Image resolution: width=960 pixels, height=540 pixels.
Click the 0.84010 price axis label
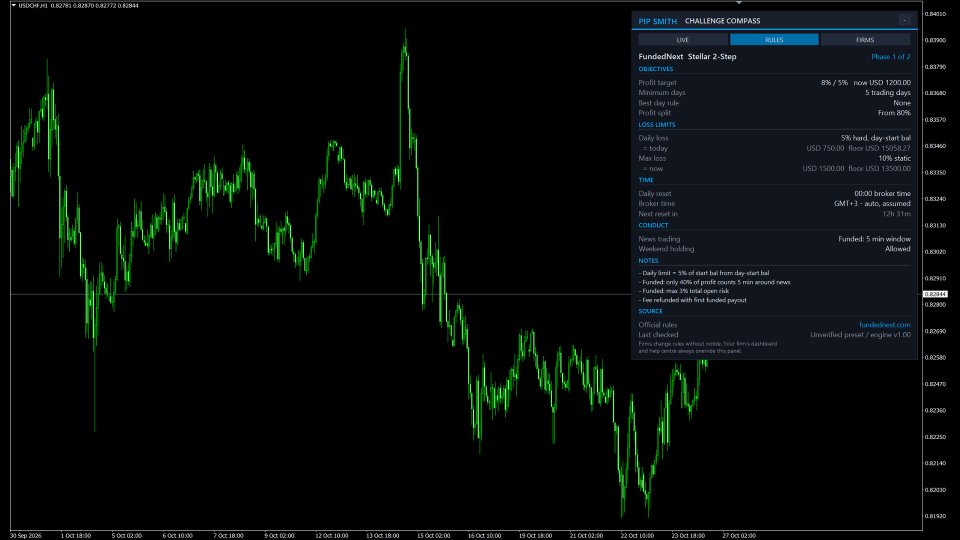coord(935,13)
